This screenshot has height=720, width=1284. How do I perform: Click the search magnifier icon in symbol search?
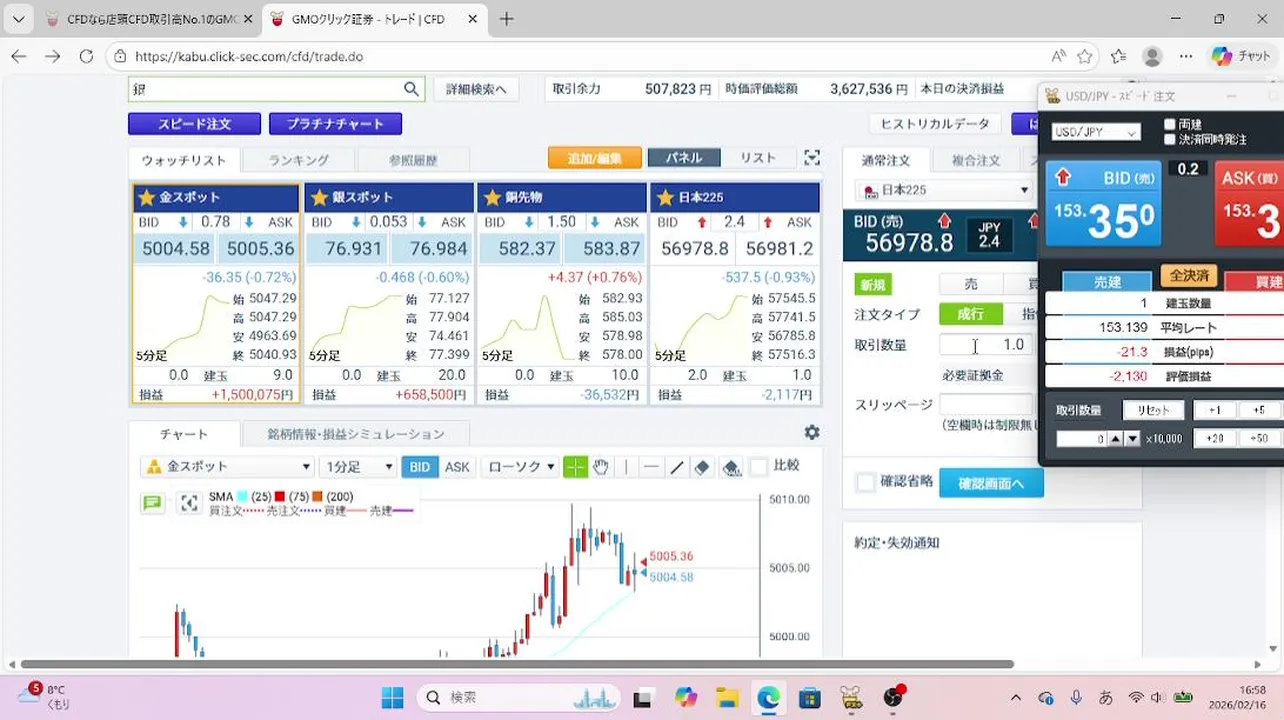pyautogui.click(x=411, y=89)
